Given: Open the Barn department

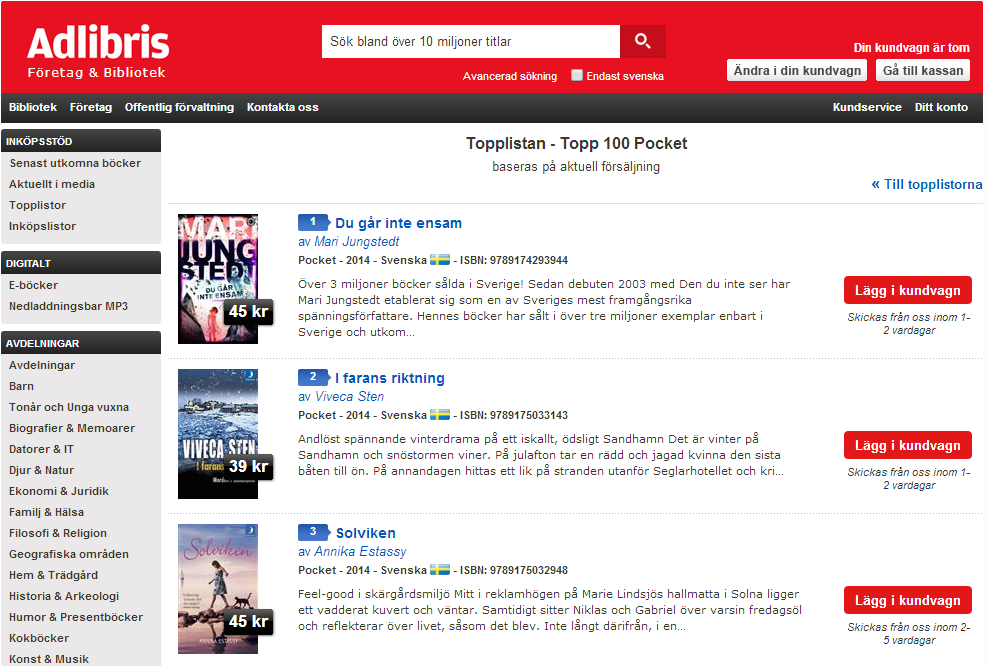Looking at the screenshot, I should point(21,386).
